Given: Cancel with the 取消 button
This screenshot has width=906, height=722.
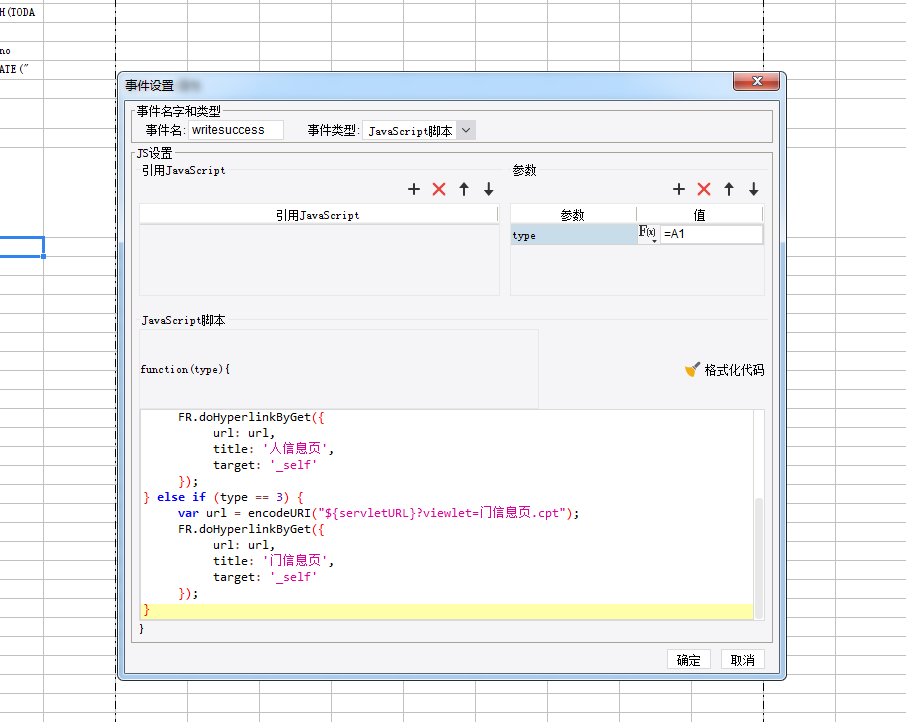Looking at the screenshot, I should pyautogui.click(x=743, y=660).
